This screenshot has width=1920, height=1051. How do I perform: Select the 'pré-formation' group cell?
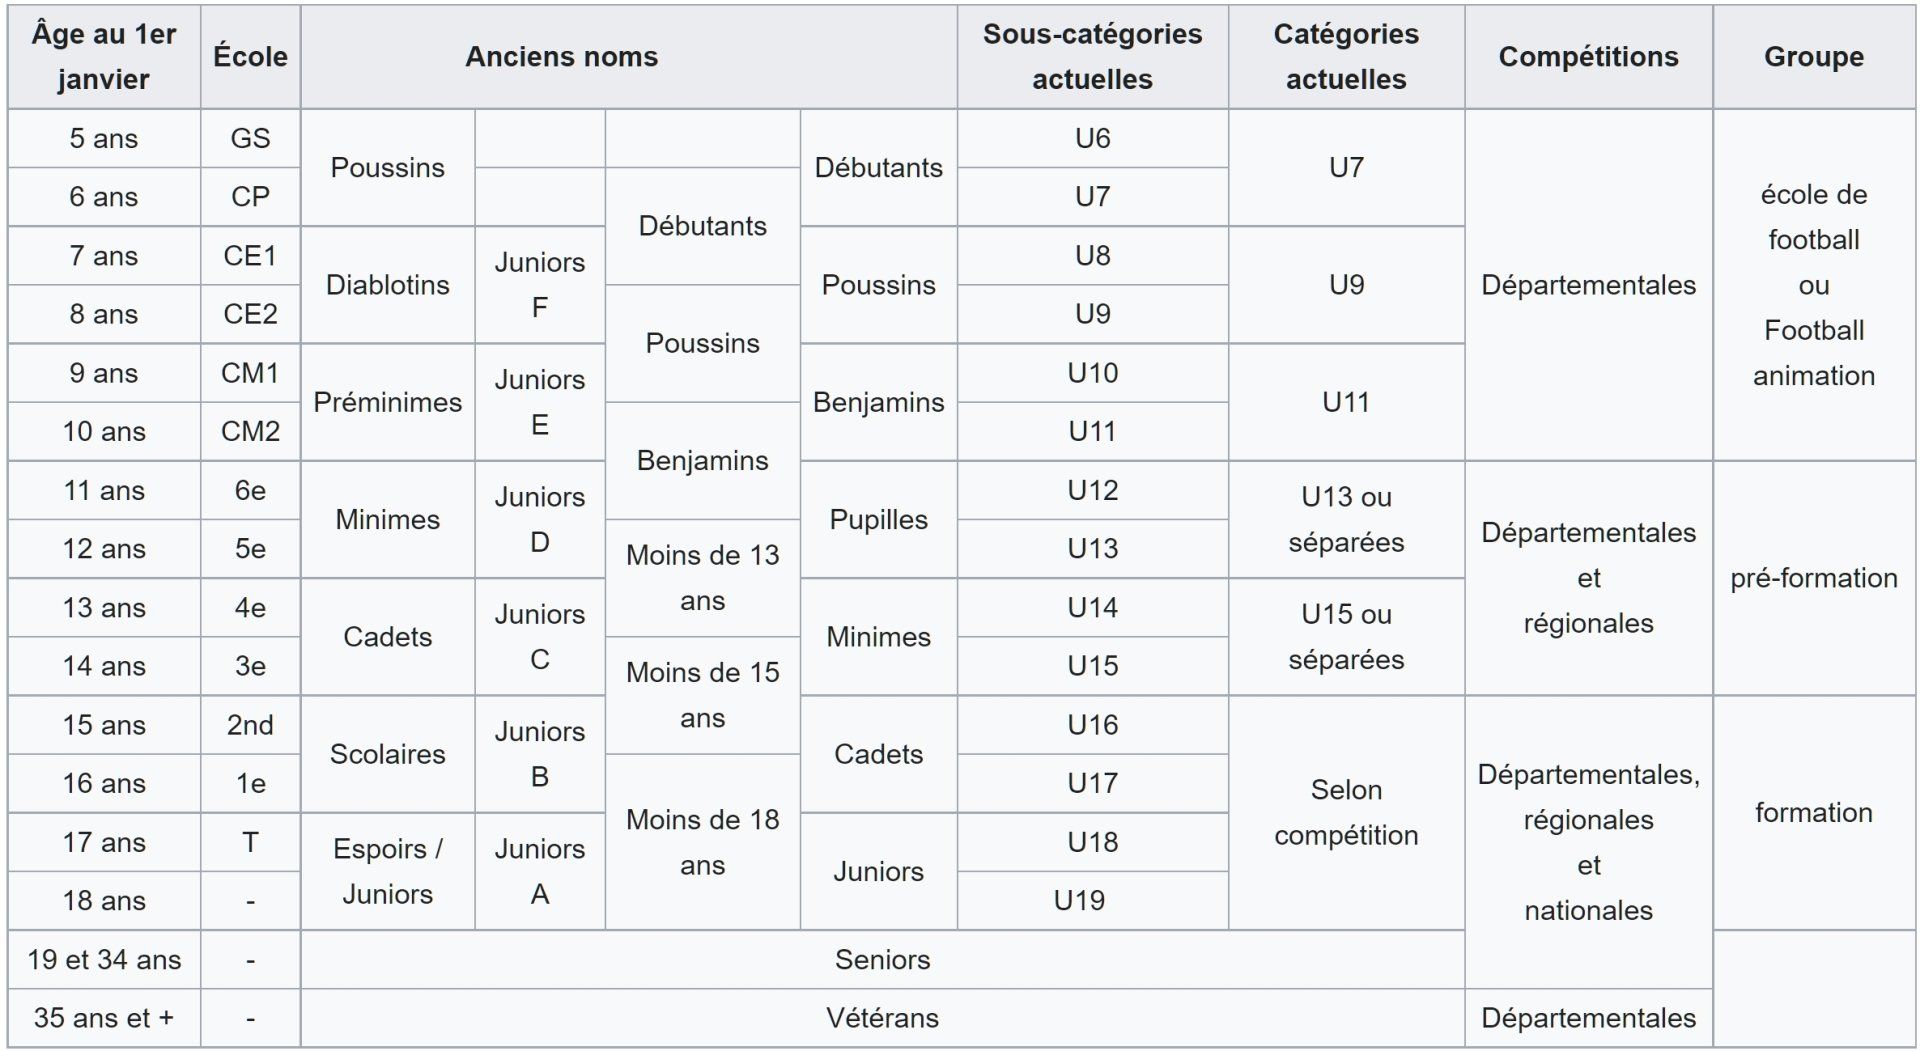(1814, 578)
